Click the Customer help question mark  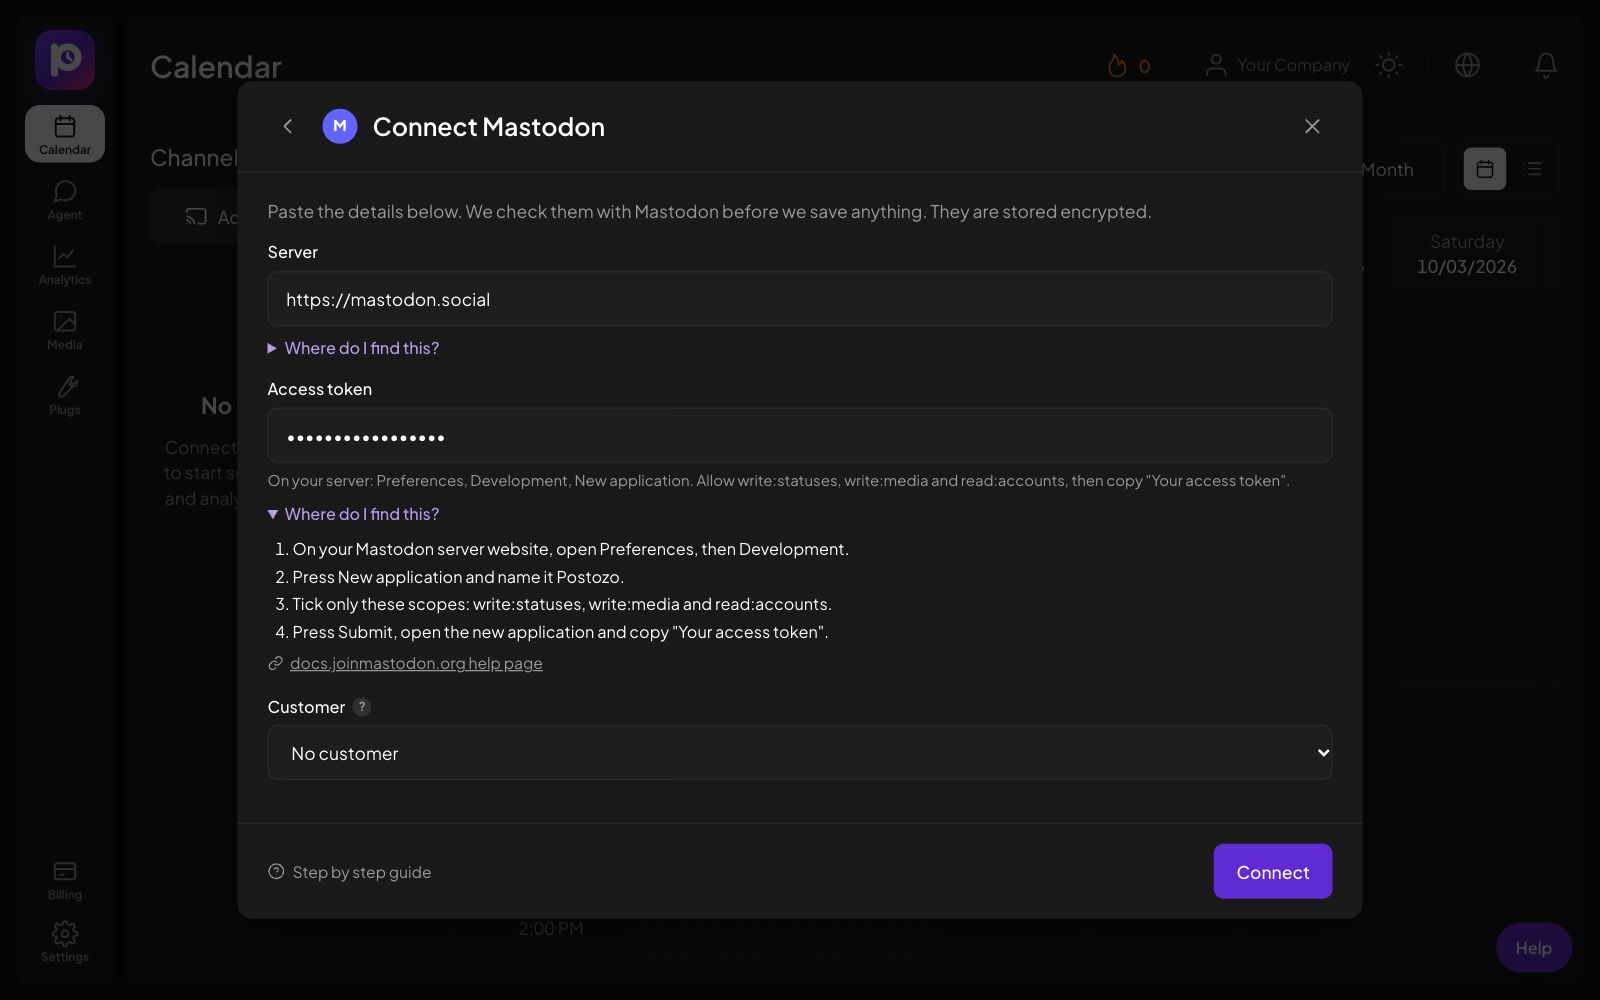(x=362, y=707)
